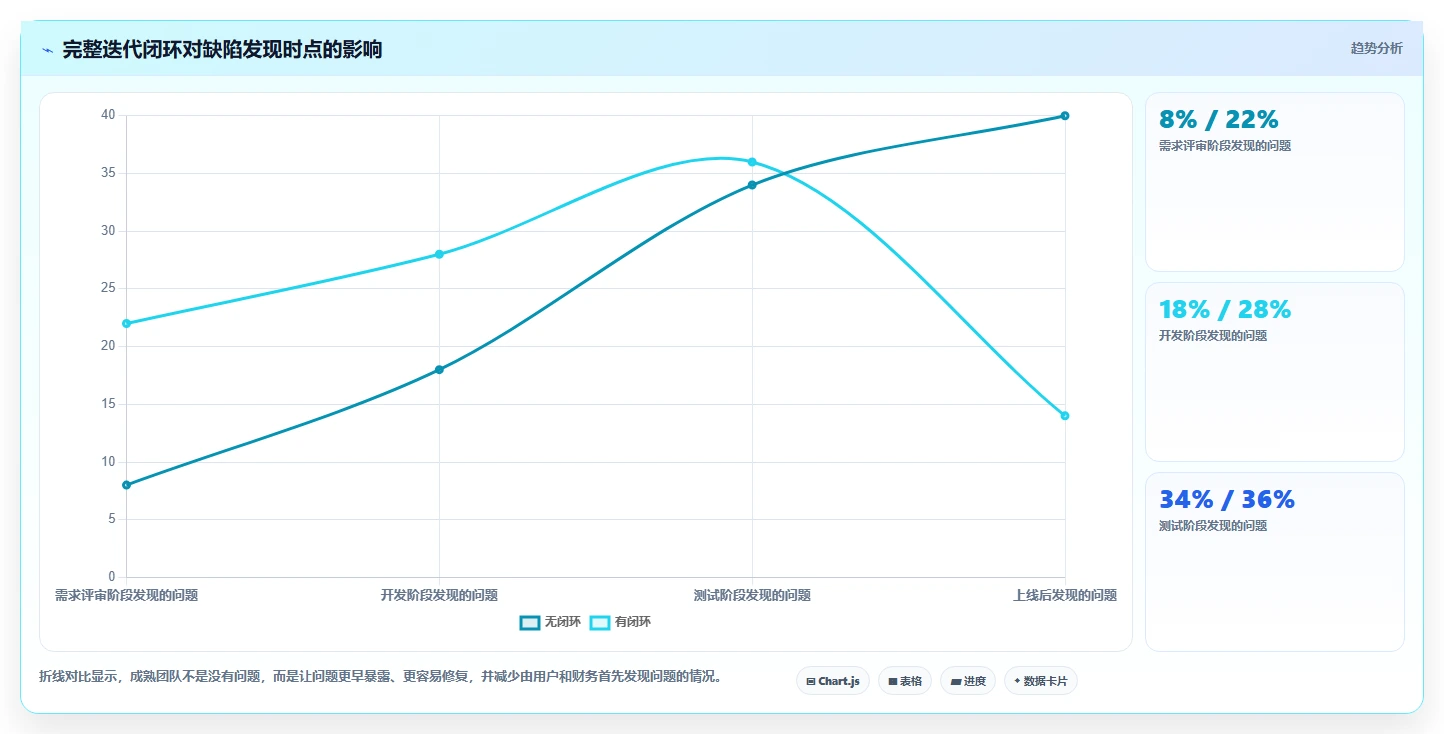
Task: Click the y-axis value 30
Action: click(109, 231)
